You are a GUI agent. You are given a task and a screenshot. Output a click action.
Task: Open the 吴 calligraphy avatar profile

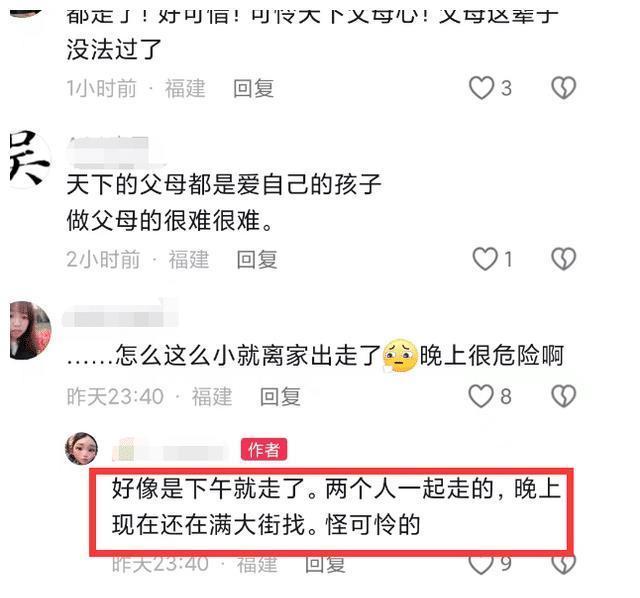[30, 158]
